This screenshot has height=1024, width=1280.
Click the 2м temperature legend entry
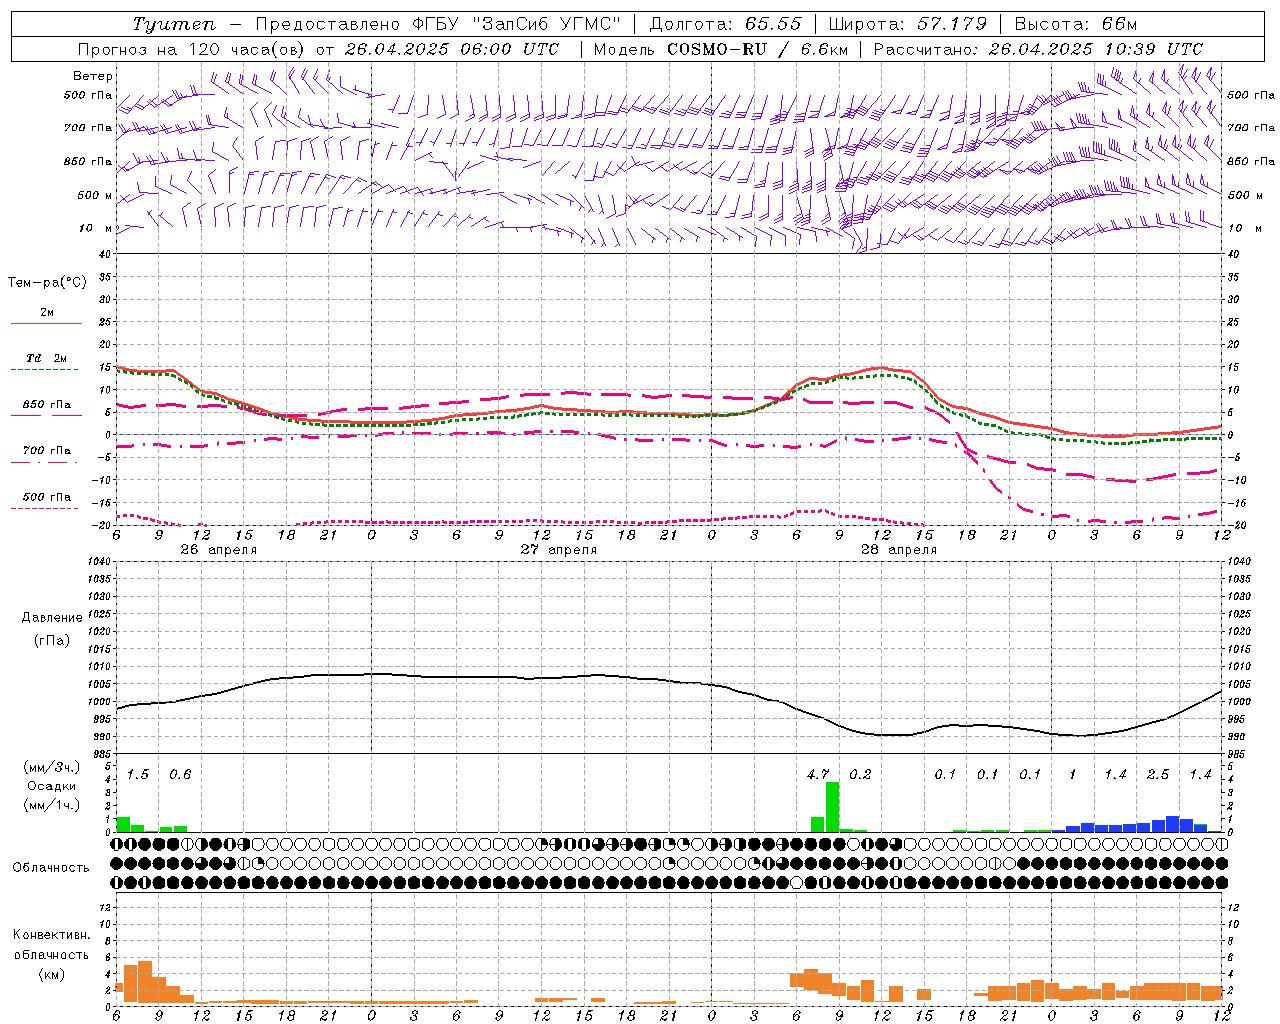click(47, 312)
